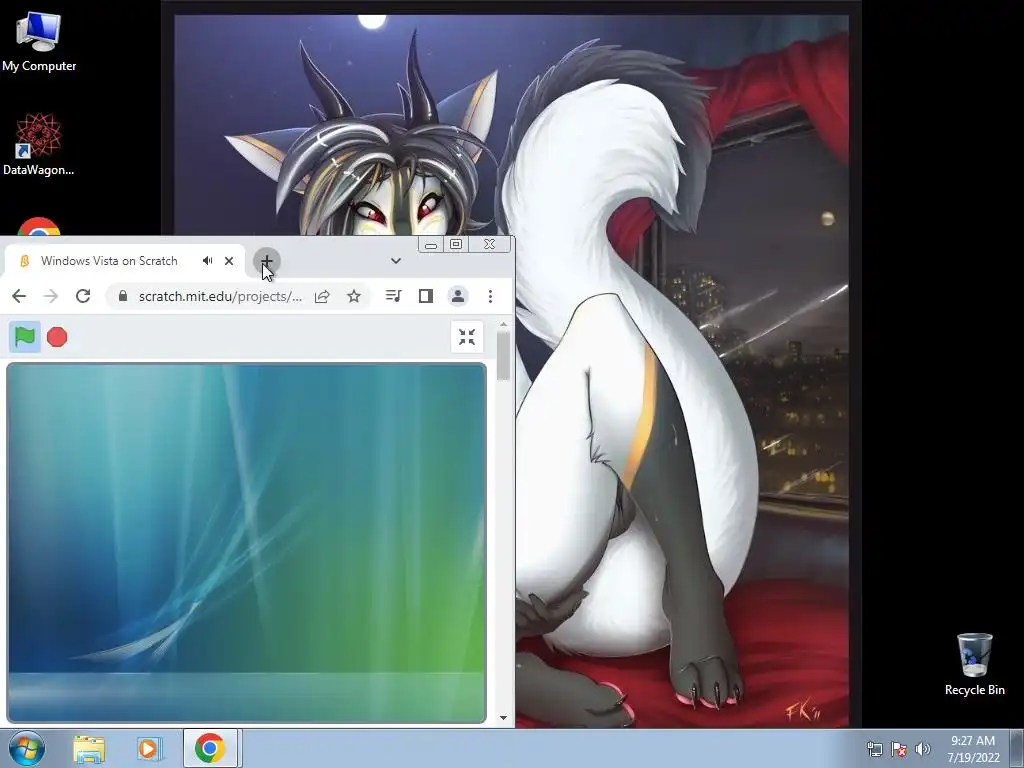Image resolution: width=1024 pixels, height=768 pixels.
Task: Select My Computer desktop icon
Action: point(39,42)
